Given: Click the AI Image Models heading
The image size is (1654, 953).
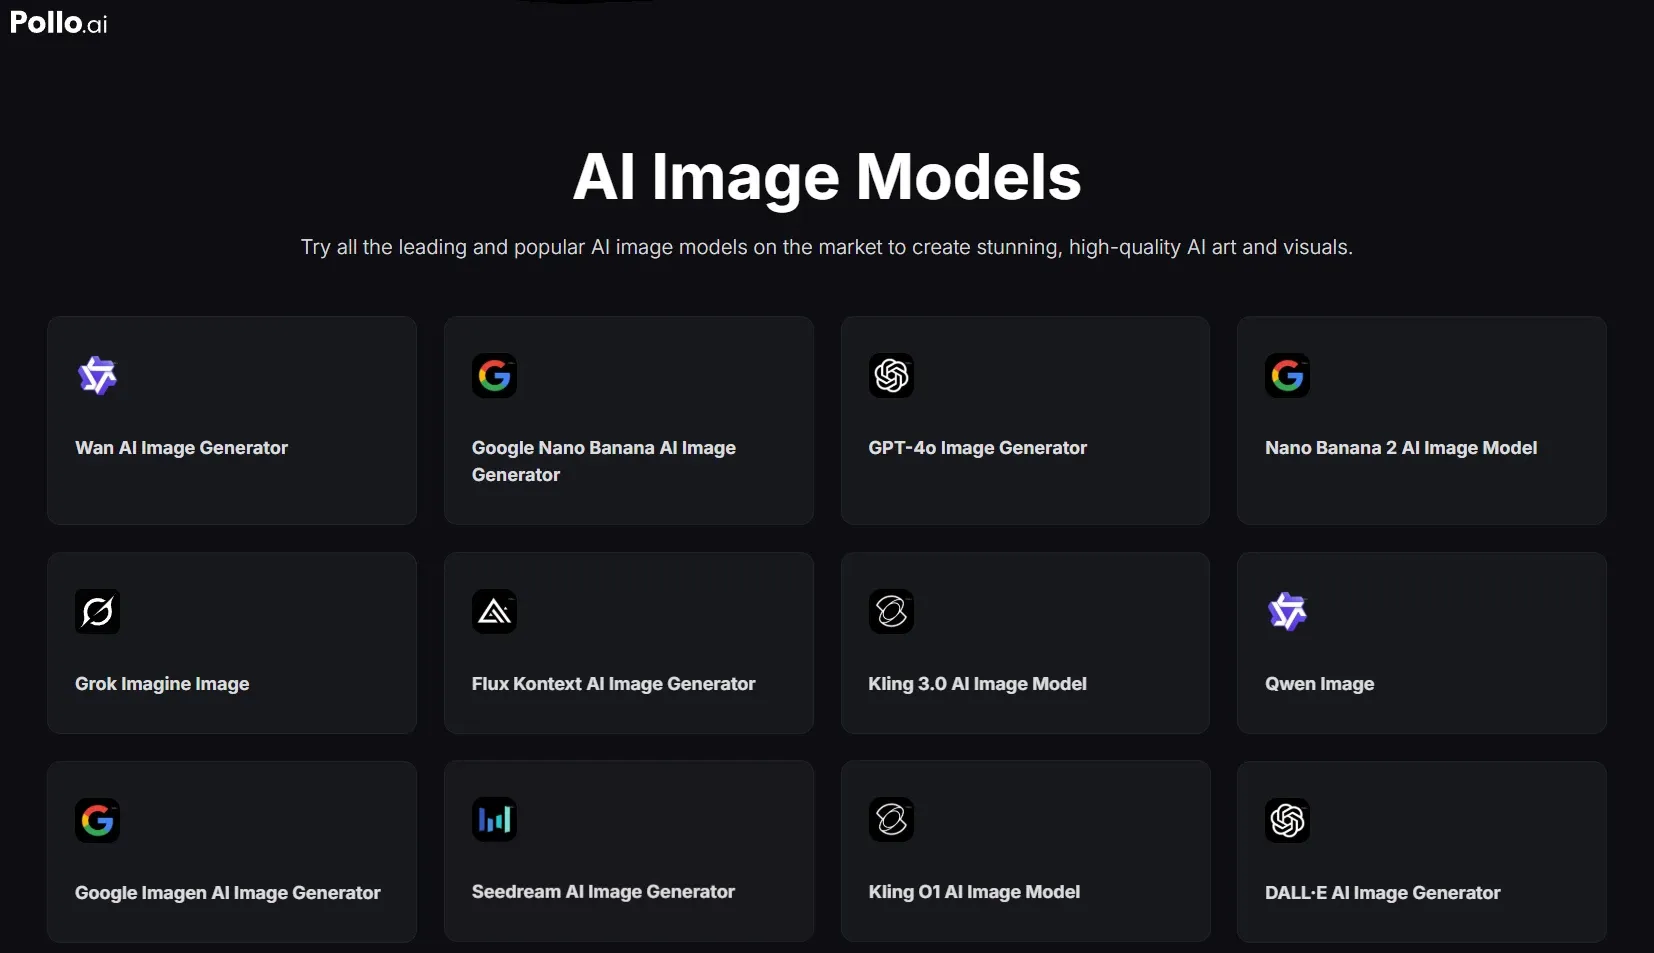Looking at the screenshot, I should coord(827,177).
